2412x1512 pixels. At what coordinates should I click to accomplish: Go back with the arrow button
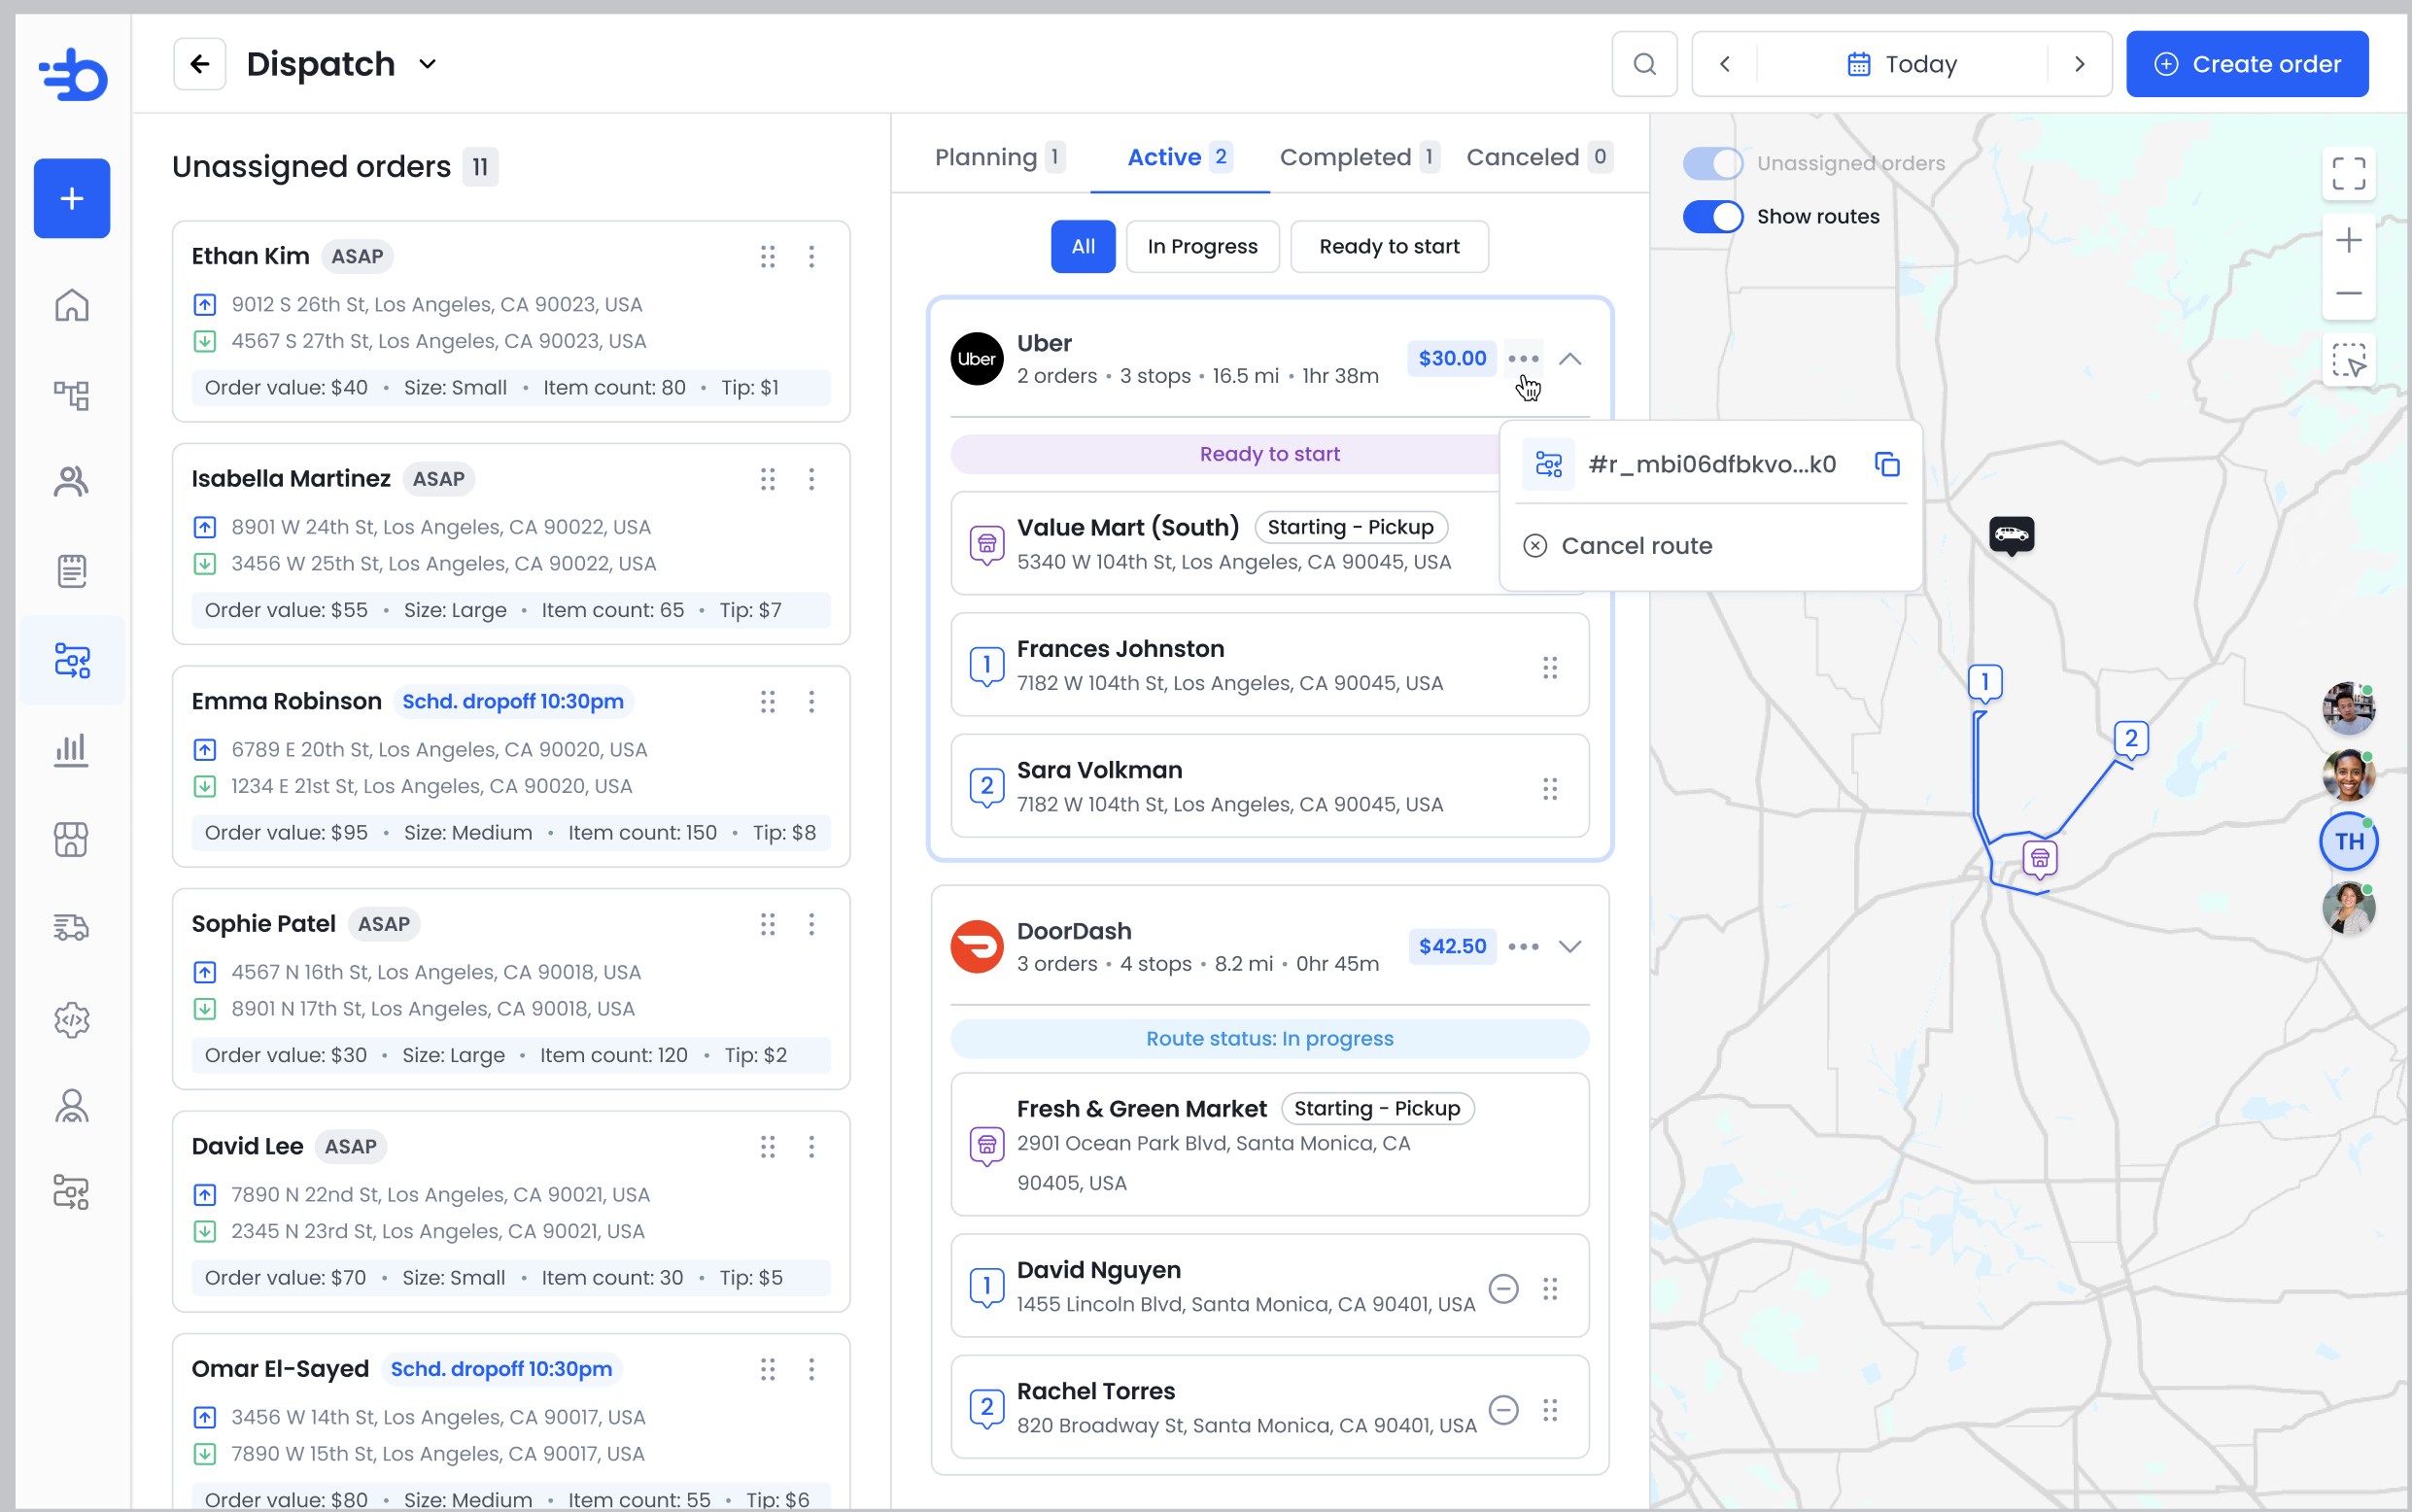200,64
